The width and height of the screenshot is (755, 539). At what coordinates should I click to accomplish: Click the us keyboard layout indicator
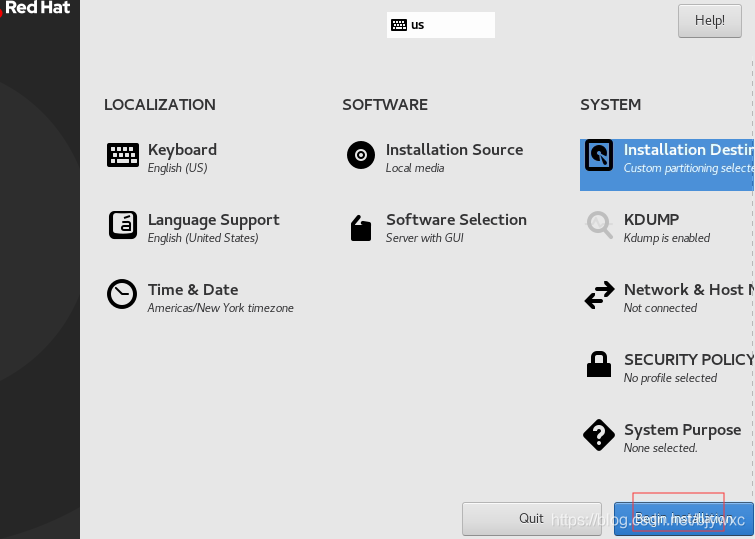click(441, 25)
